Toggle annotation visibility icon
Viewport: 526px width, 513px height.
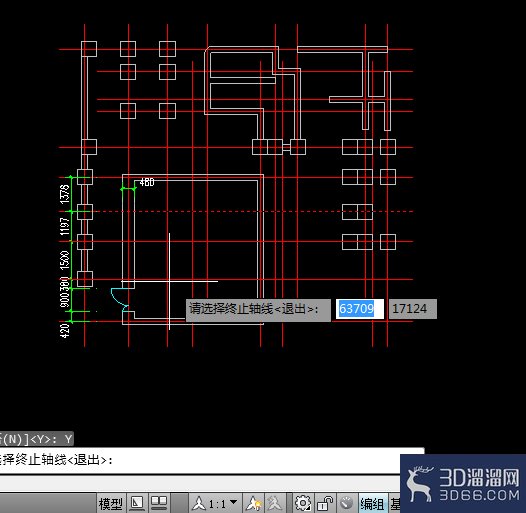[x=254, y=504]
